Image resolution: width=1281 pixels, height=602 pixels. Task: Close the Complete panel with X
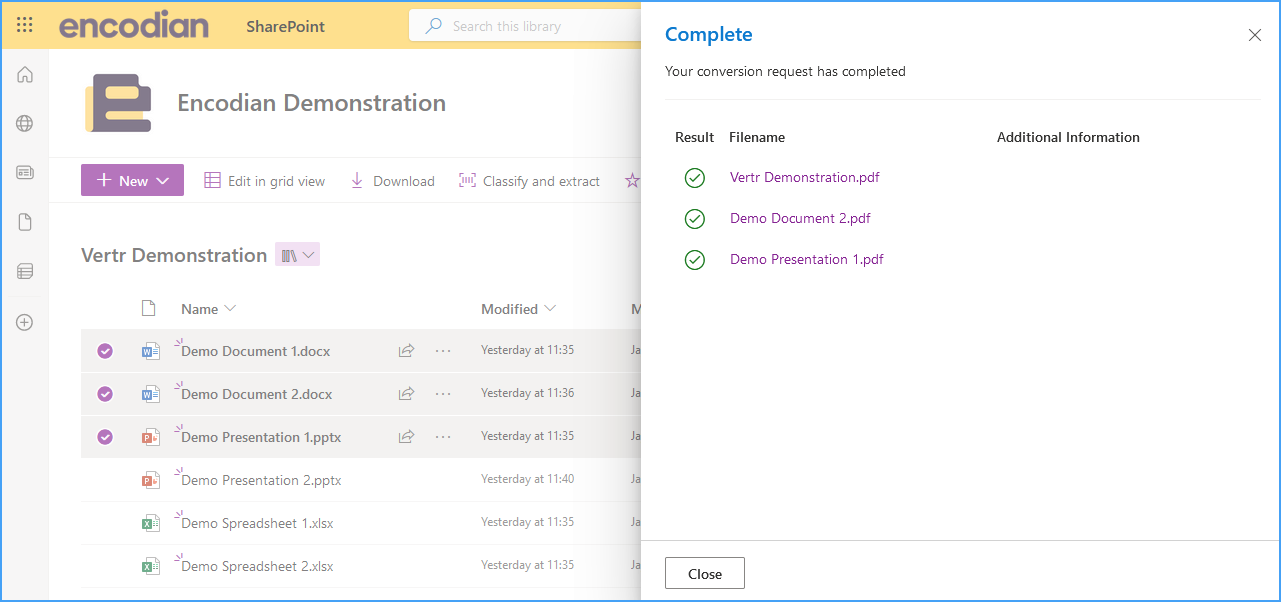(1255, 35)
